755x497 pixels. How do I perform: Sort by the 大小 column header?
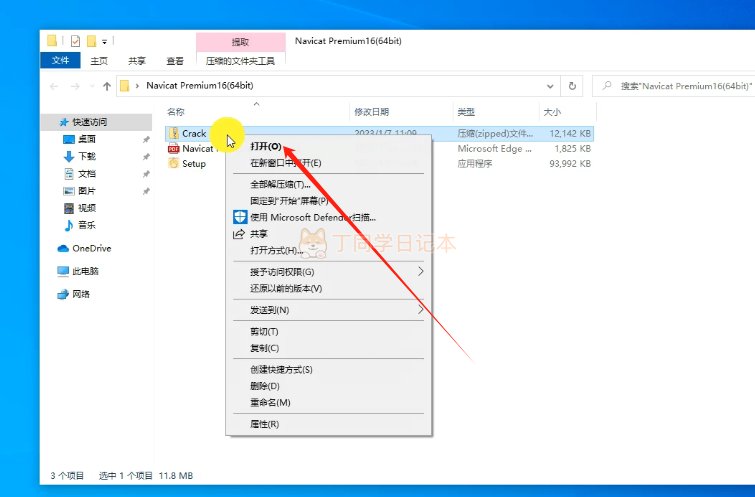coord(552,112)
